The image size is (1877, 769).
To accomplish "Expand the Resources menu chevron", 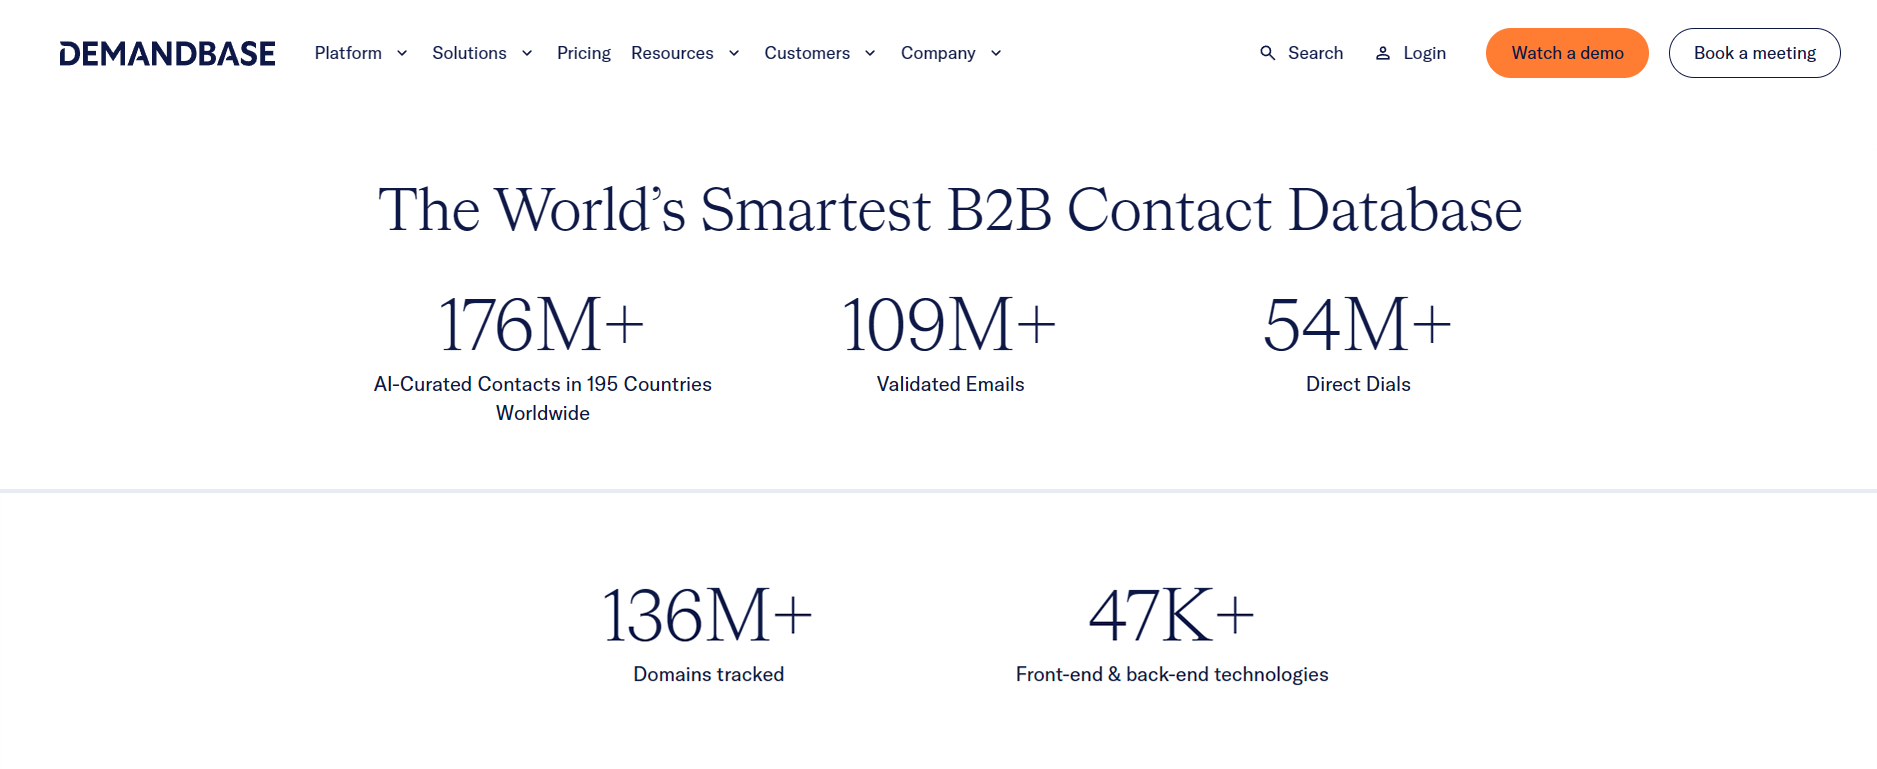I will pos(734,53).
